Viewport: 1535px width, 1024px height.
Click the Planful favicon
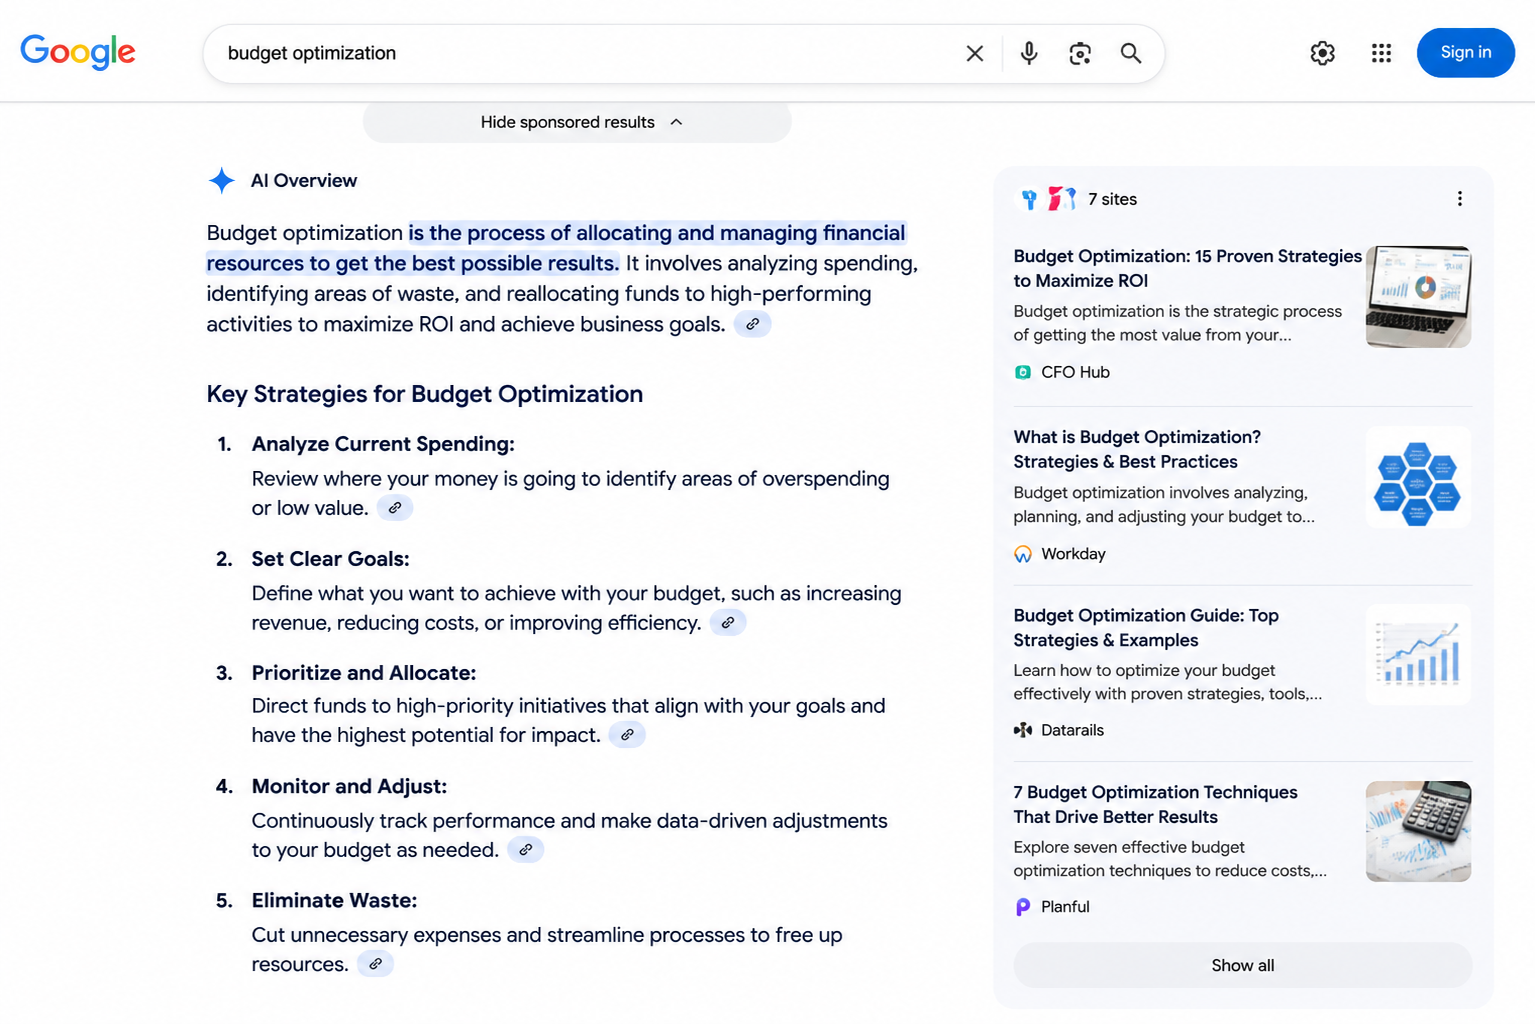[x=1023, y=907]
